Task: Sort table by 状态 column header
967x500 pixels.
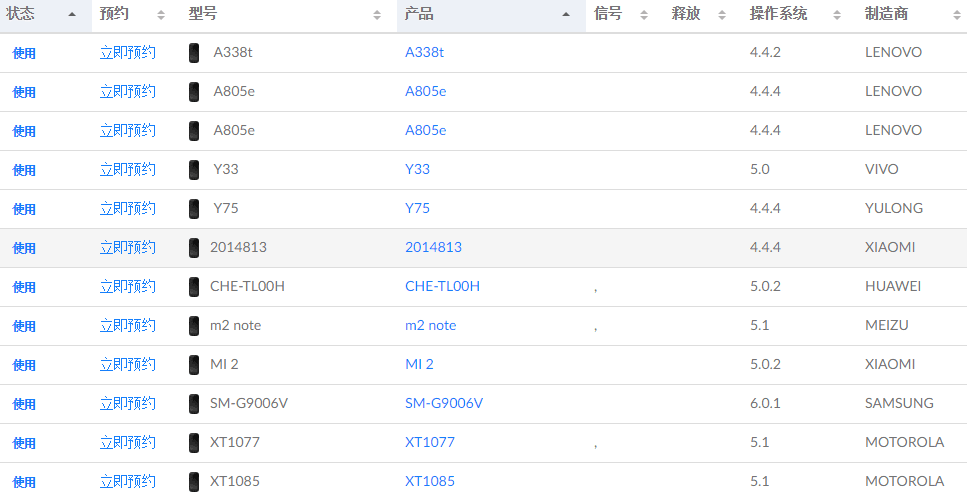Action: [46, 14]
